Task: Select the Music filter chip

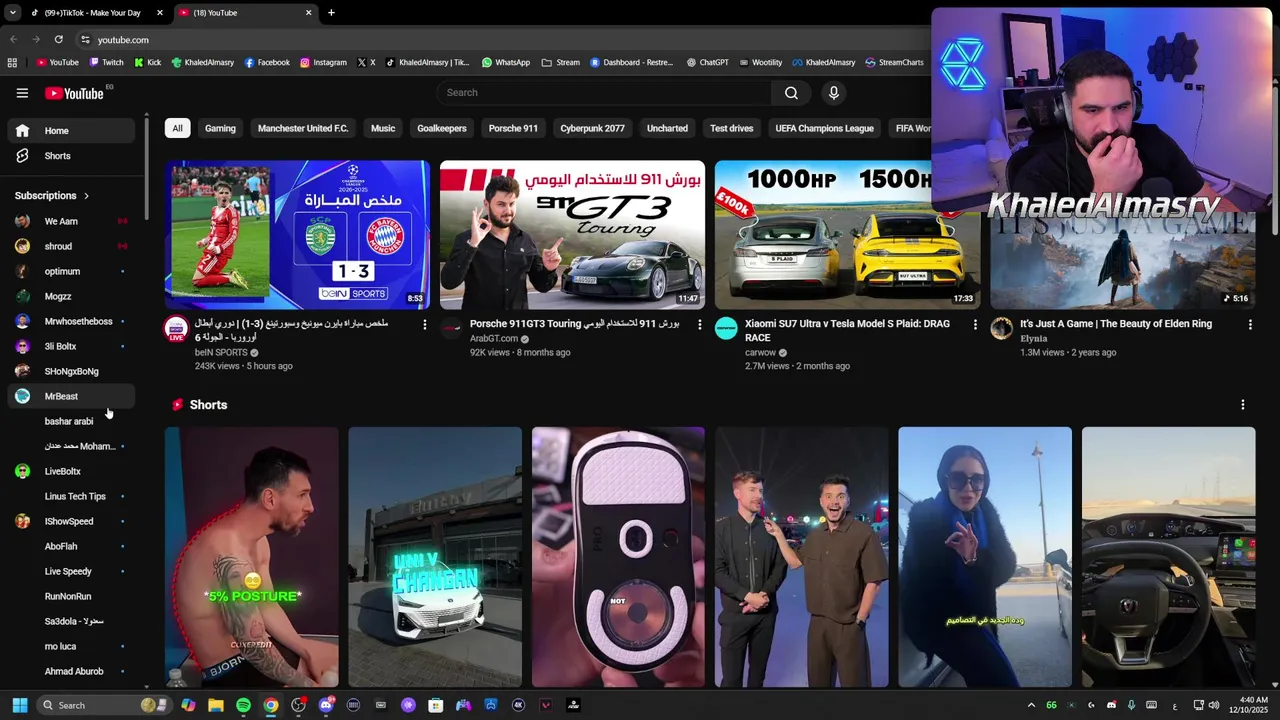Action: [x=383, y=128]
